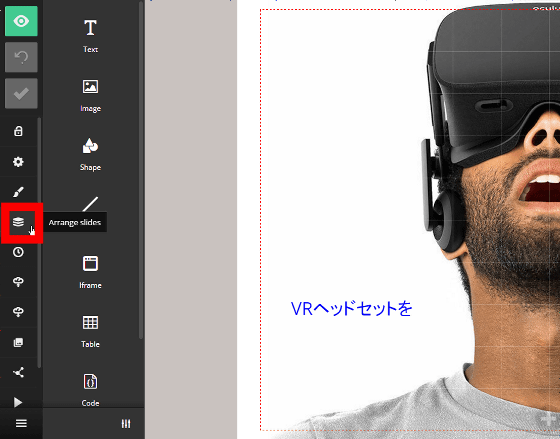Open the clock revision history

18,252
